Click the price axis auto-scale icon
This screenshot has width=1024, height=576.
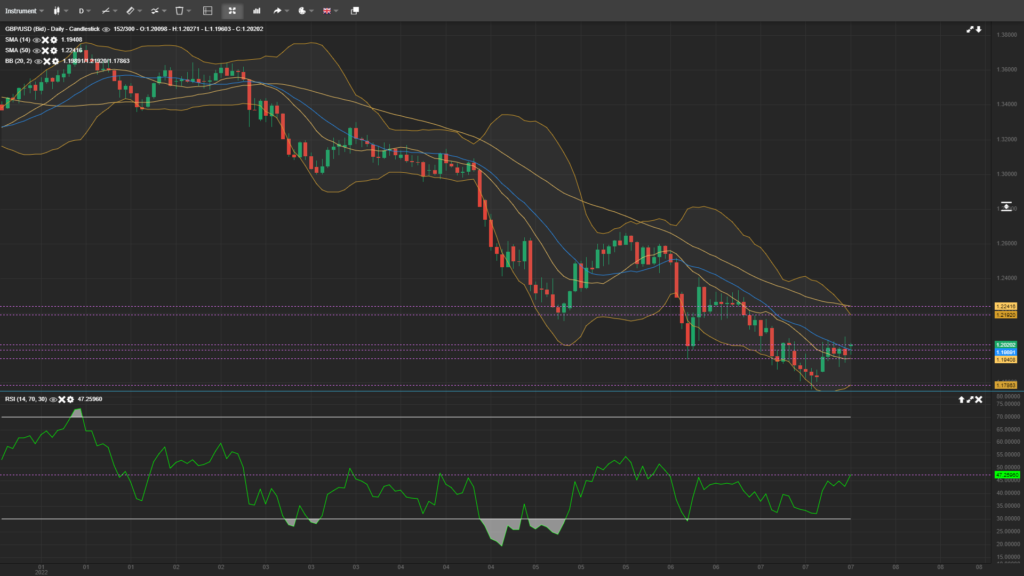(x=1006, y=207)
